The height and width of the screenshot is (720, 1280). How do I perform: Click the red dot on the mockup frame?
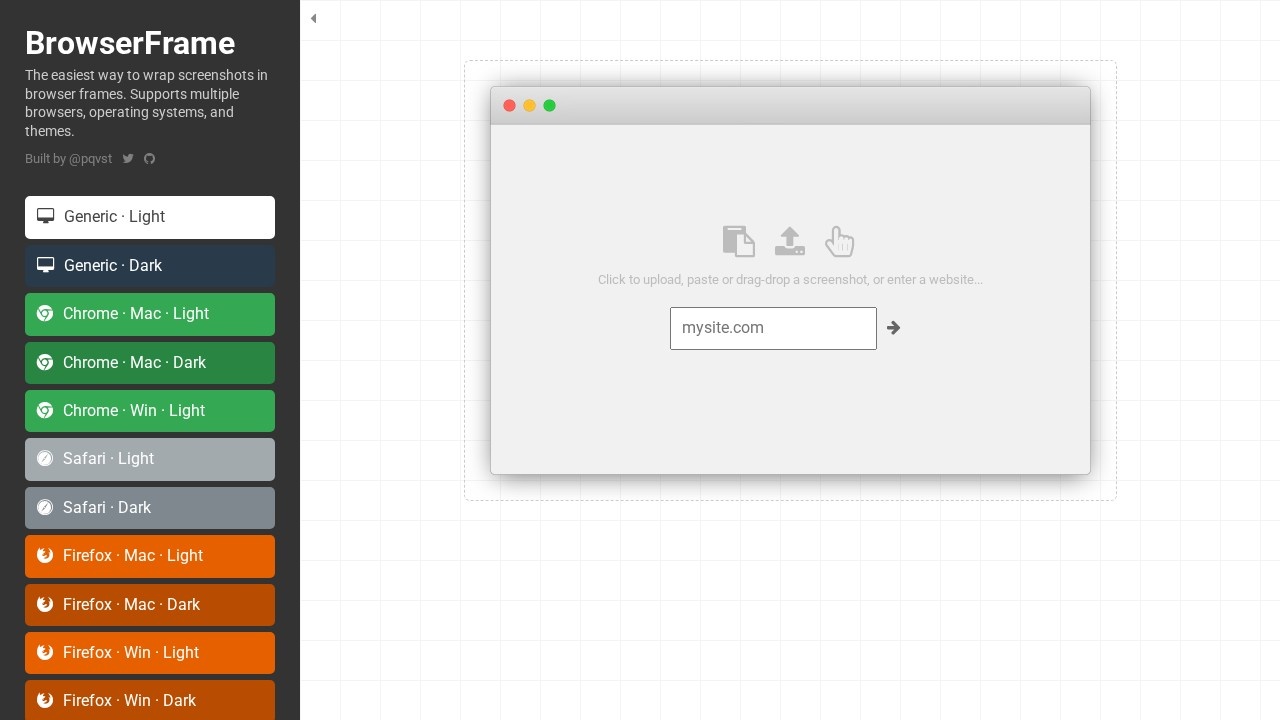coord(510,106)
